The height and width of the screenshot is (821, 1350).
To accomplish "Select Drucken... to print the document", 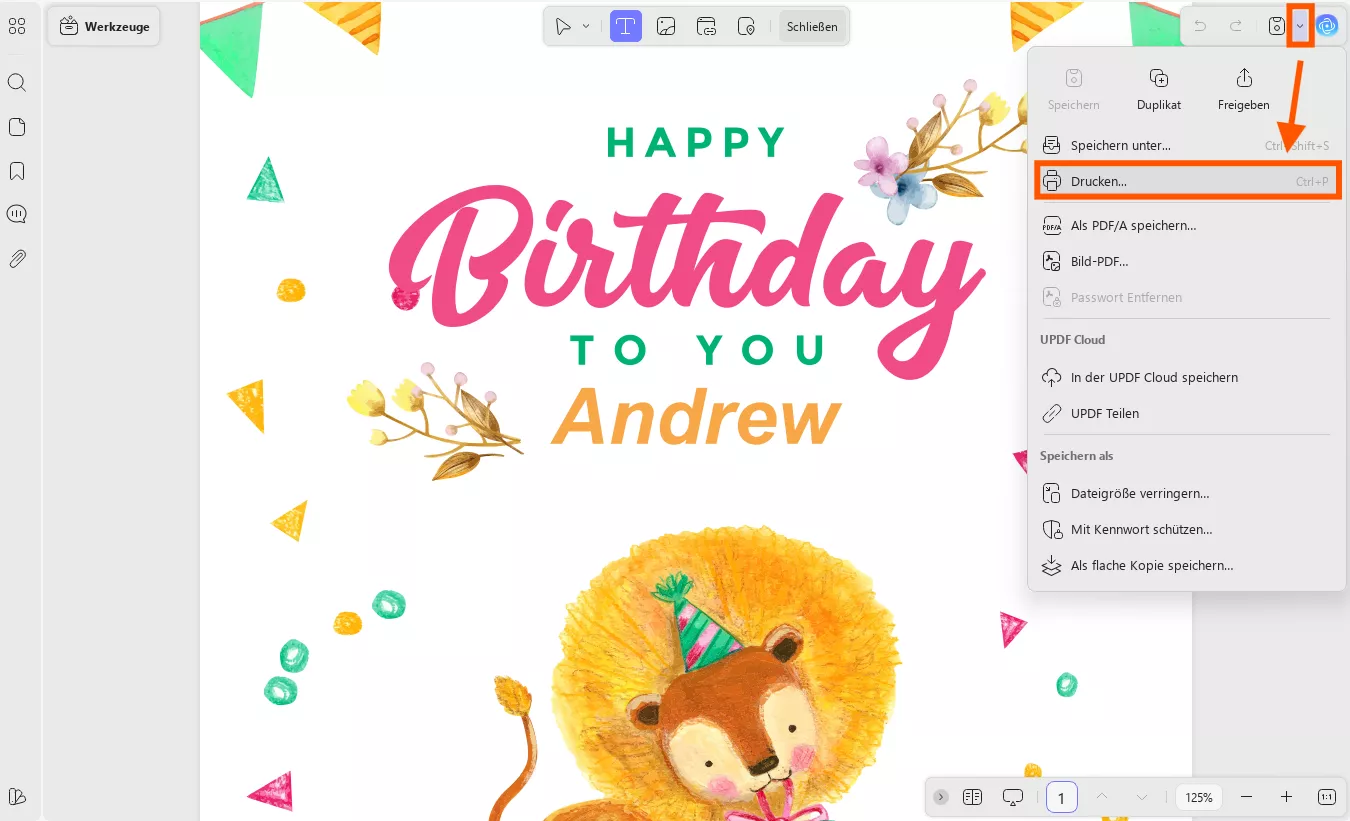I will point(1186,182).
